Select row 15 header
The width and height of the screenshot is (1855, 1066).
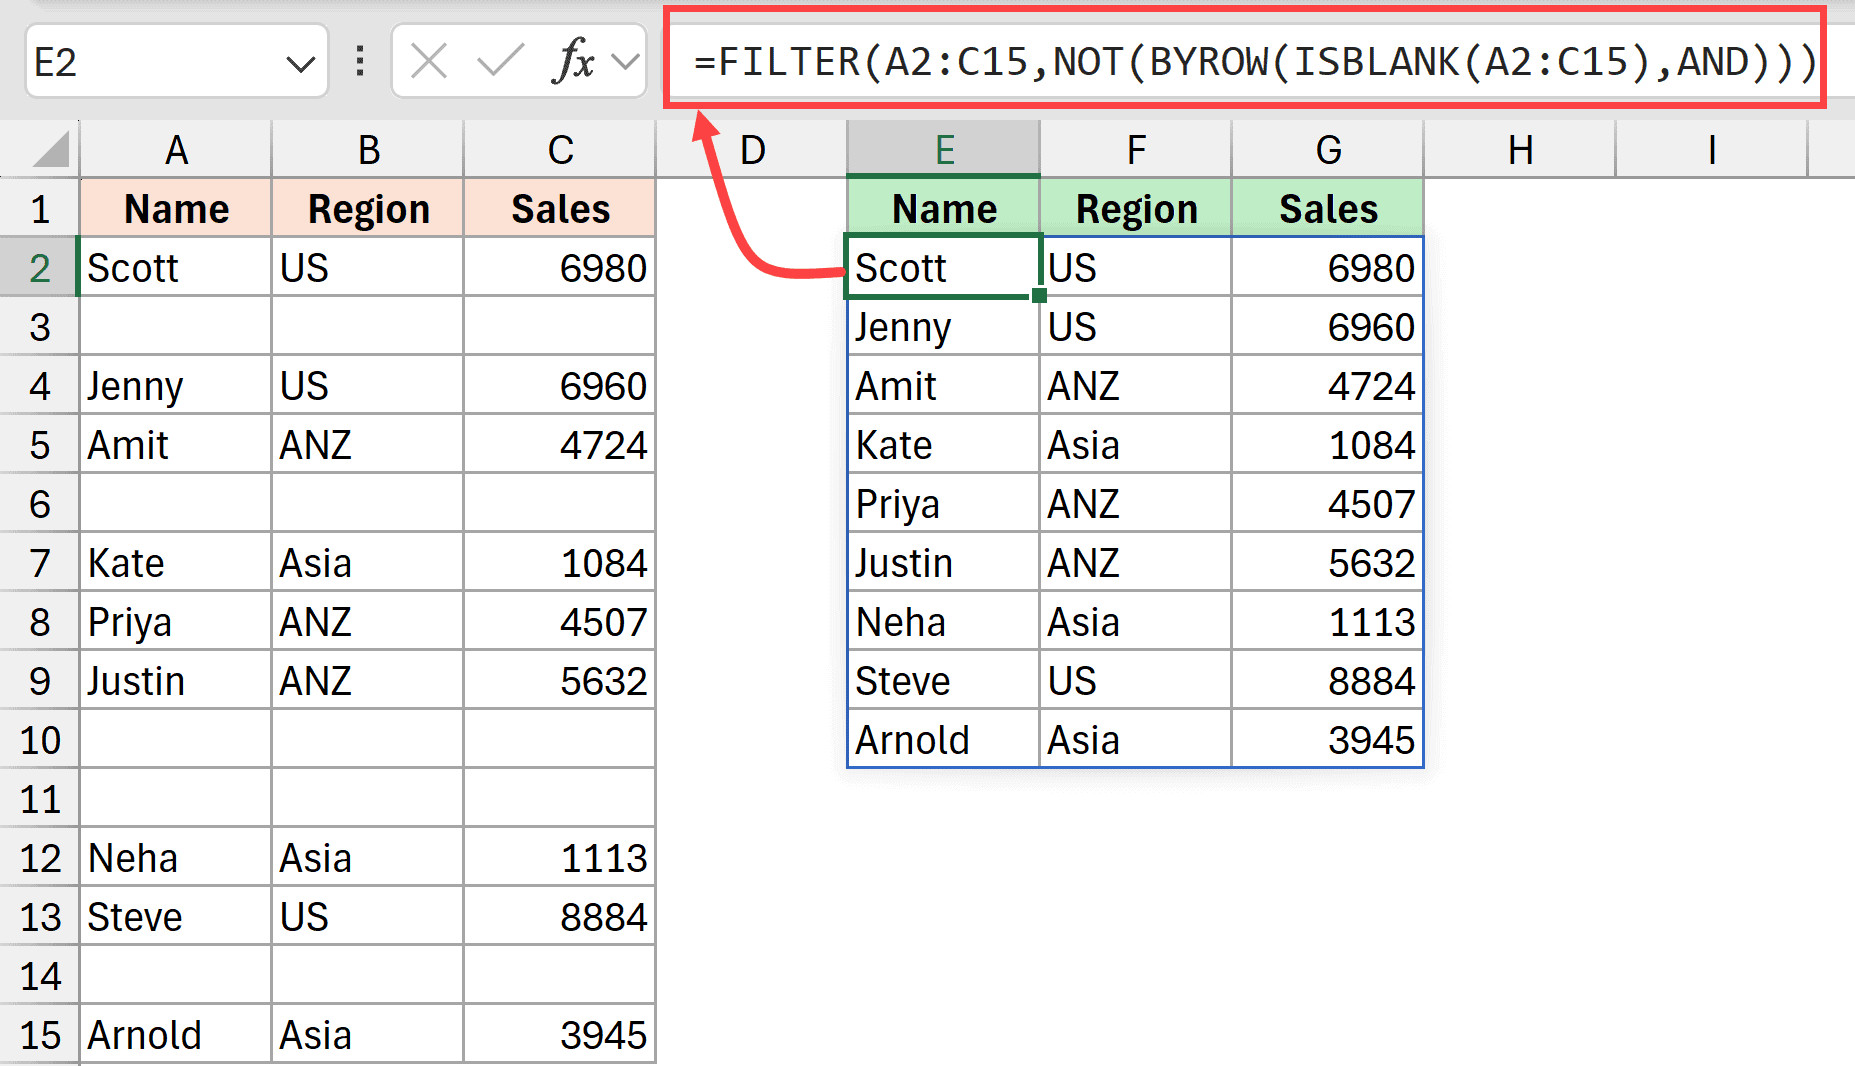[40, 1034]
